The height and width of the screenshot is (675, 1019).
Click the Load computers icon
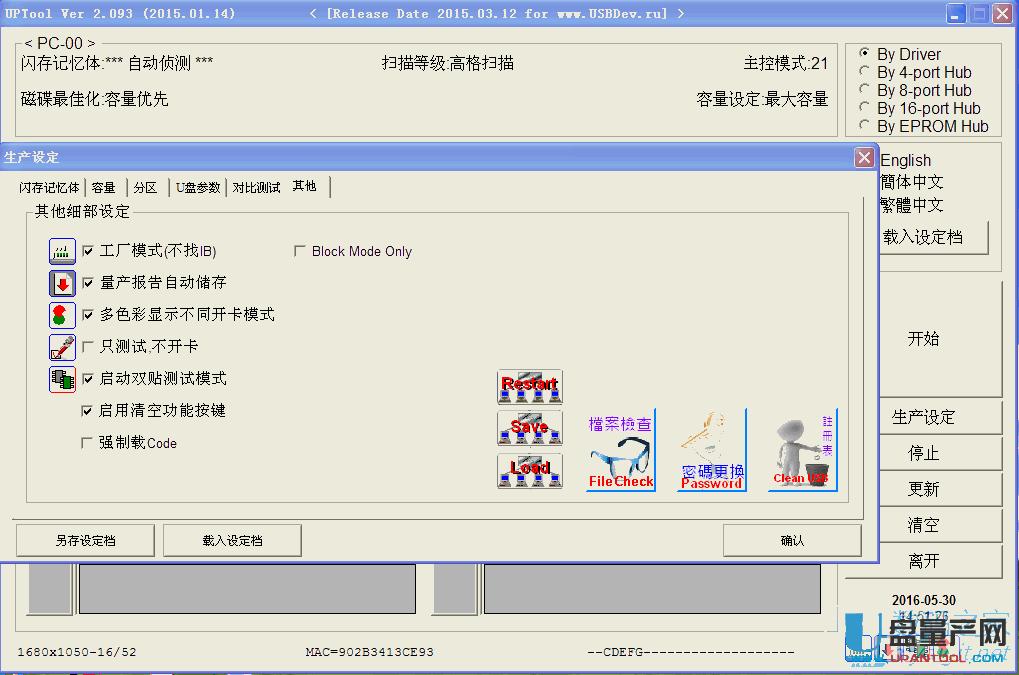coord(528,470)
